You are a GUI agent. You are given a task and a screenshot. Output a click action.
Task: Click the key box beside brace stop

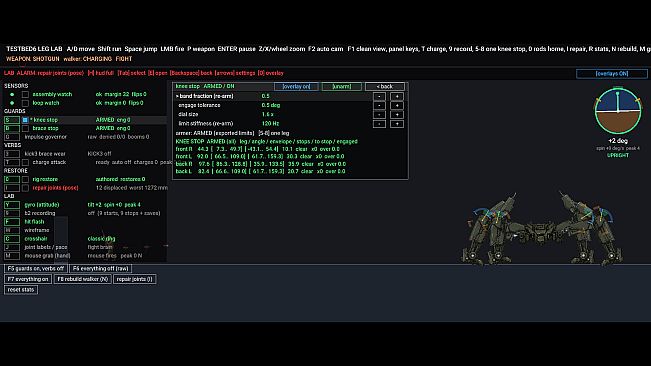pos(12,128)
